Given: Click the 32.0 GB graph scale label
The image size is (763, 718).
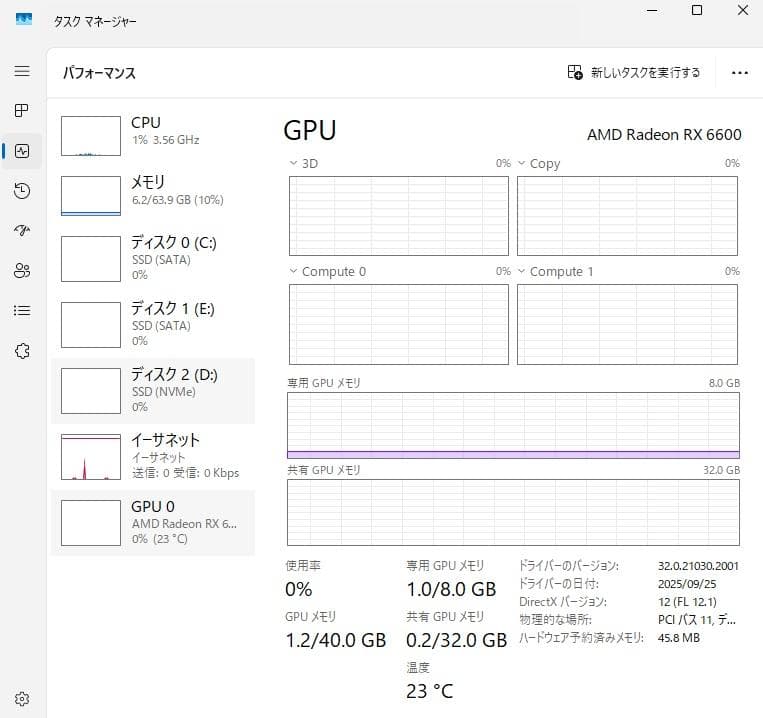Looking at the screenshot, I should [721, 470].
